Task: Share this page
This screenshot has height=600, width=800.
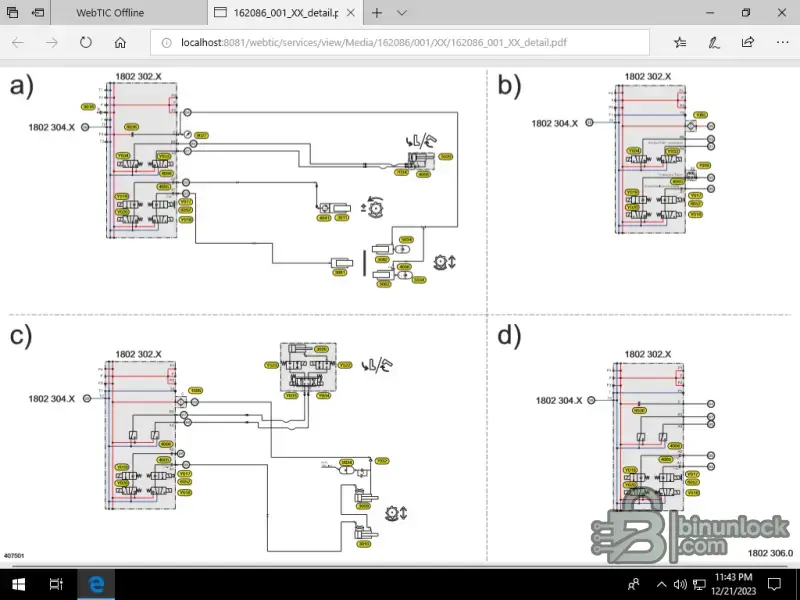Action: click(x=748, y=42)
